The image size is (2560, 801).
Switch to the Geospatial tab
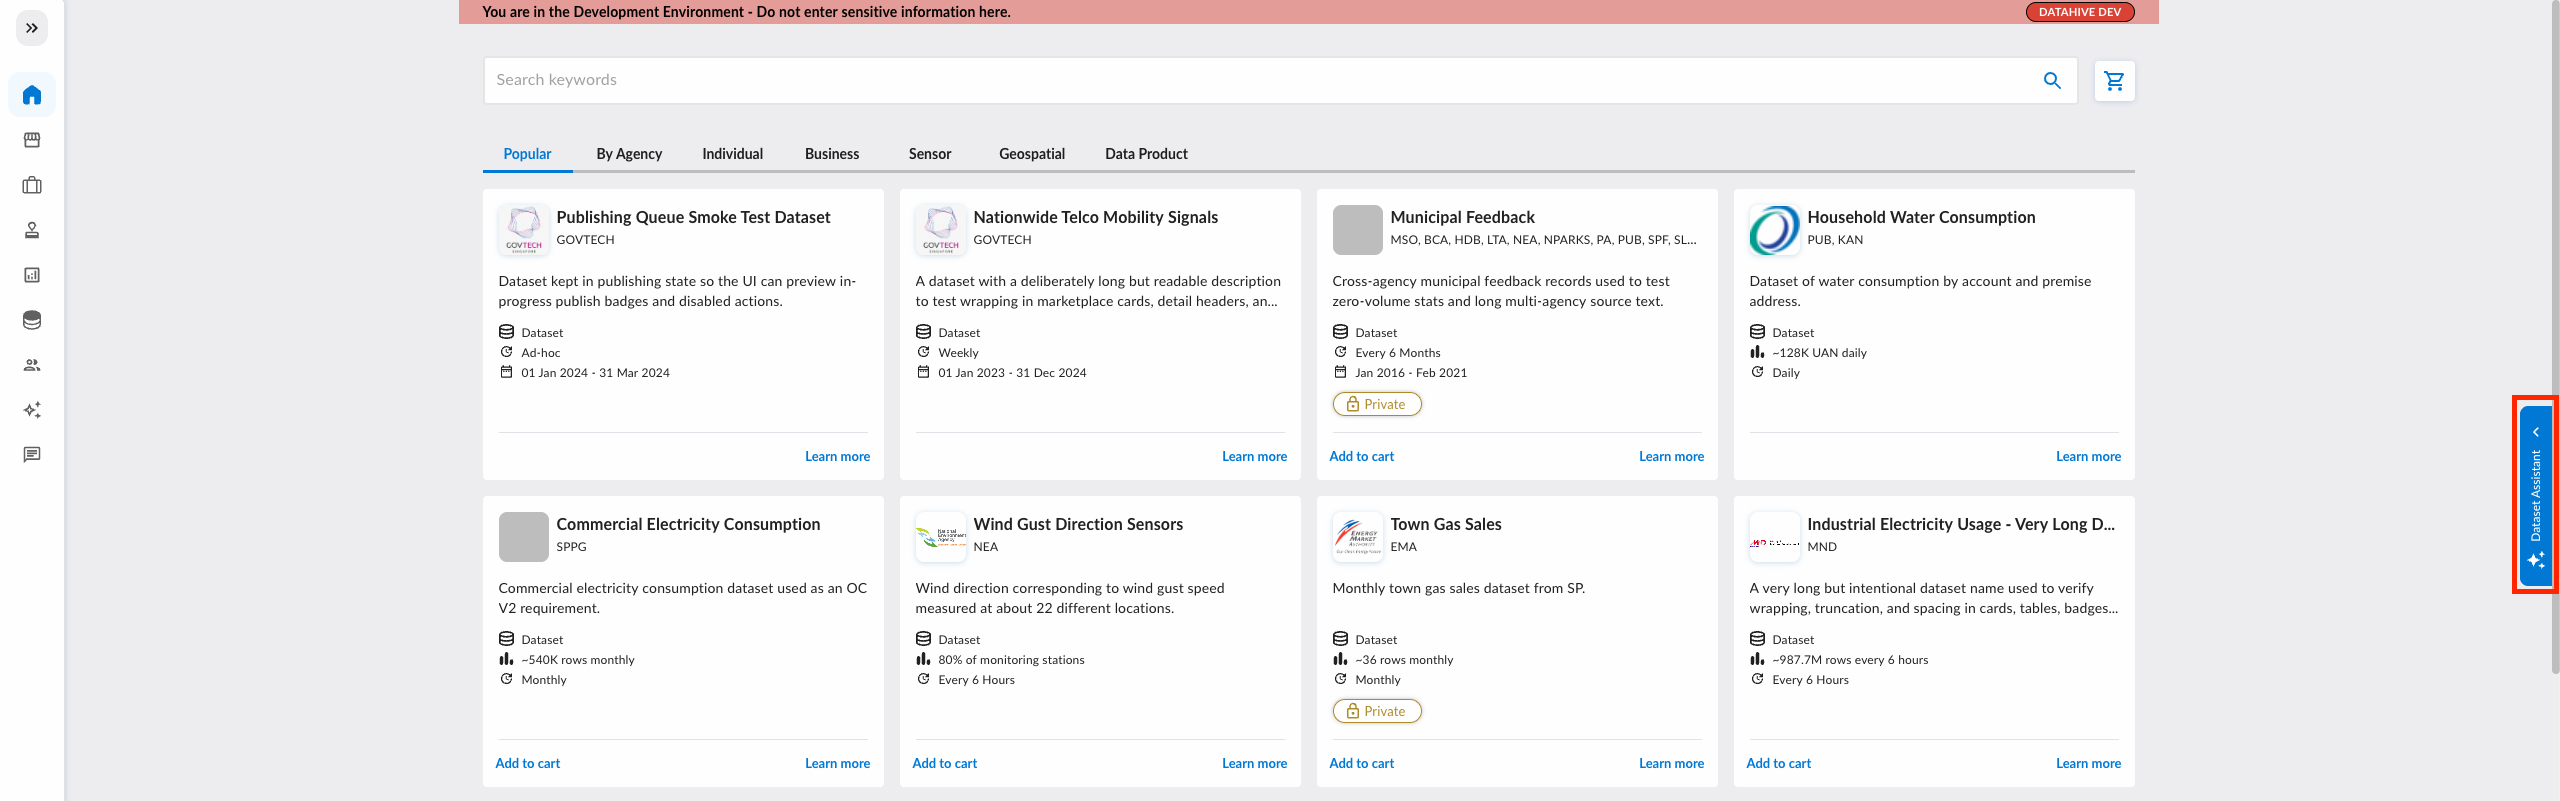(1032, 154)
